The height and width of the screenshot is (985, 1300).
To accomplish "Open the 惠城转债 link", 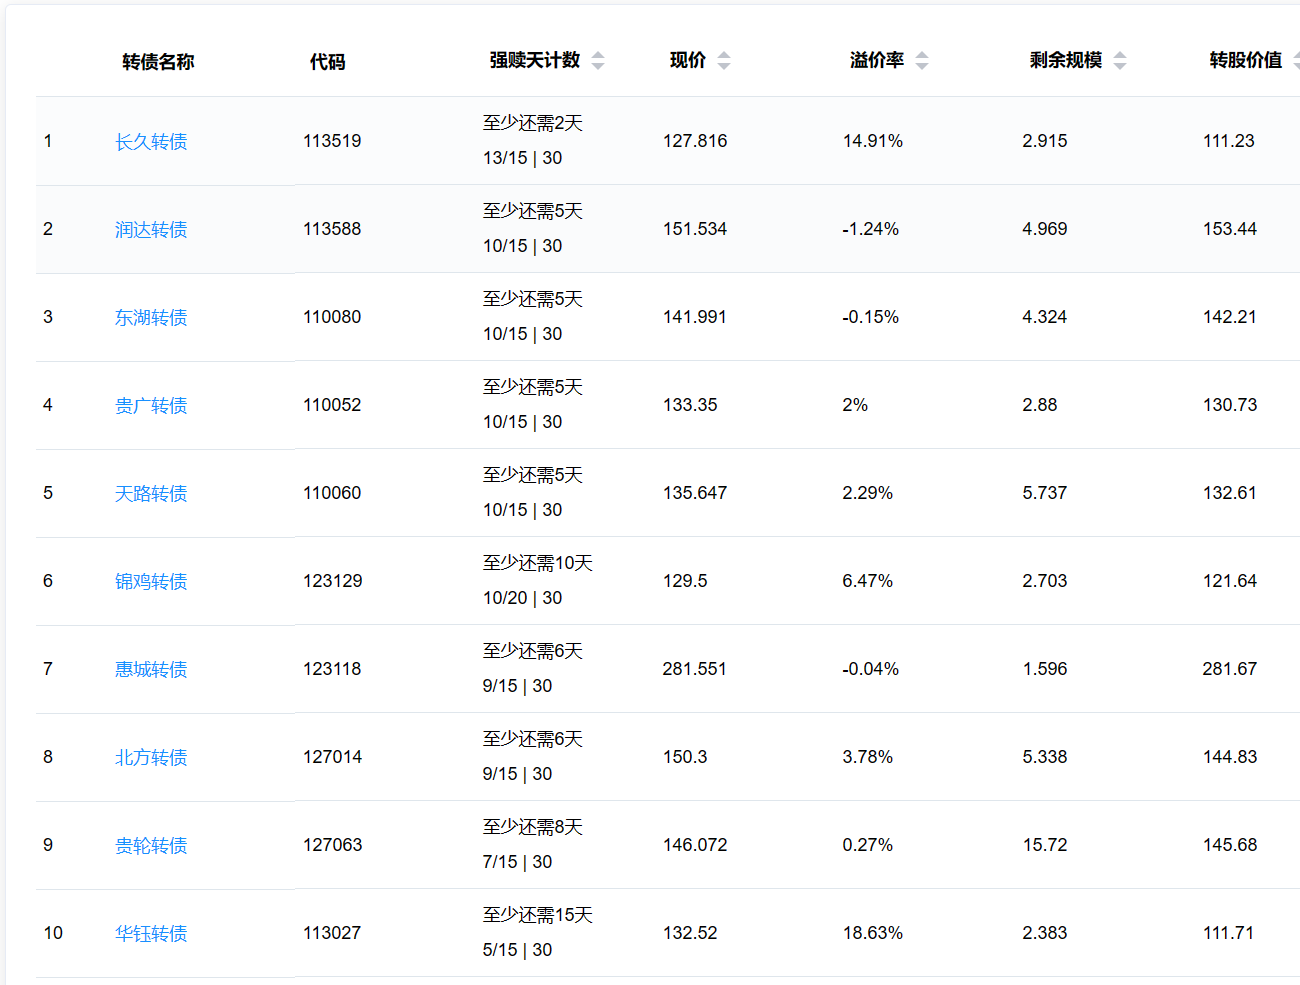I will [151, 670].
